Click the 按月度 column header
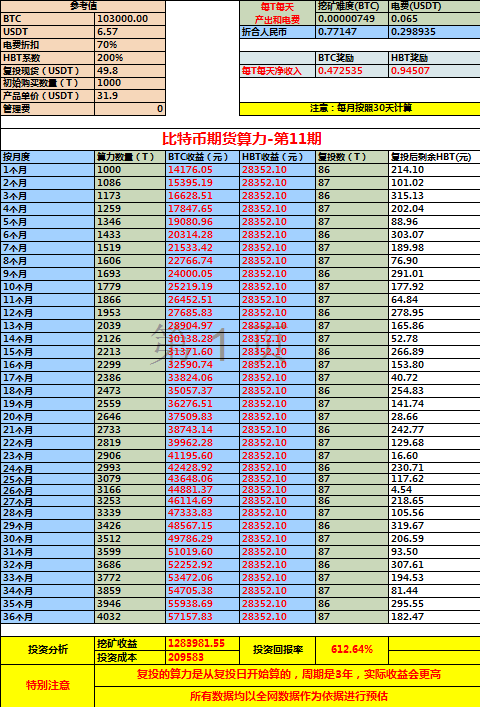Viewport: 480px width, 707px height. click(x=47, y=157)
